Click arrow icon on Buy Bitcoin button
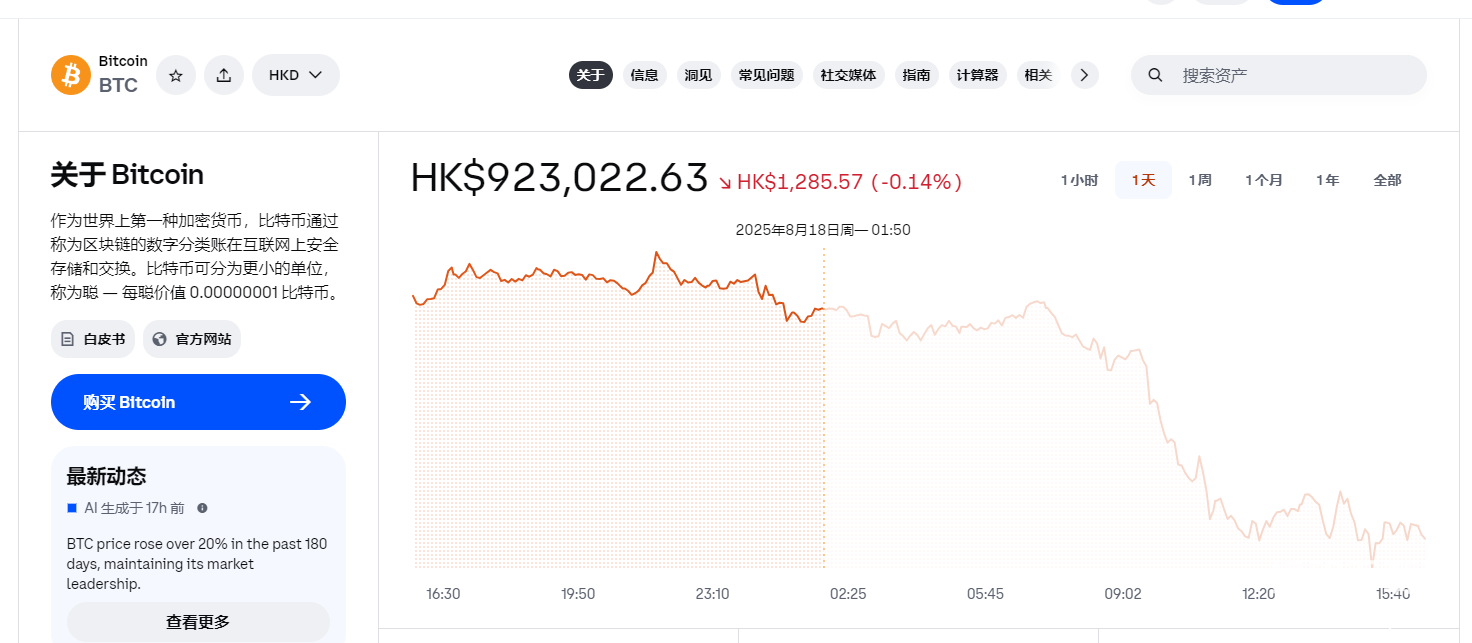Viewport: 1472px width, 643px height. tap(300, 402)
